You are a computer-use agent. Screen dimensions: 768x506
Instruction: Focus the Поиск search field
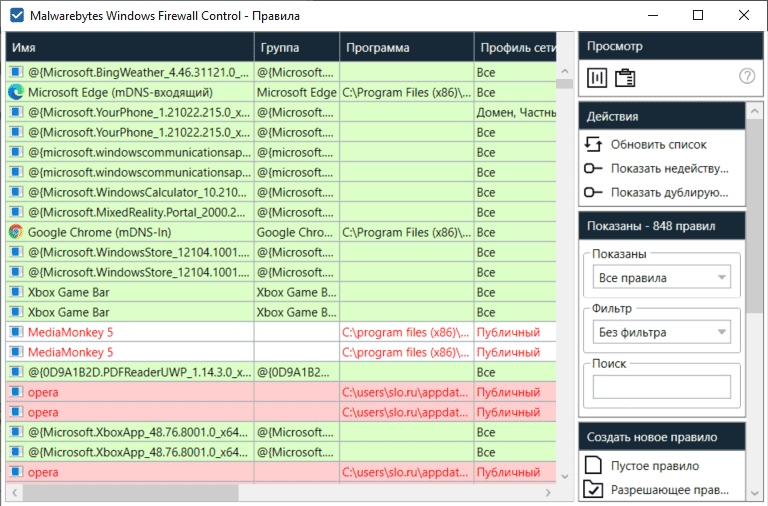pyautogui.click(x=662, y=387)
